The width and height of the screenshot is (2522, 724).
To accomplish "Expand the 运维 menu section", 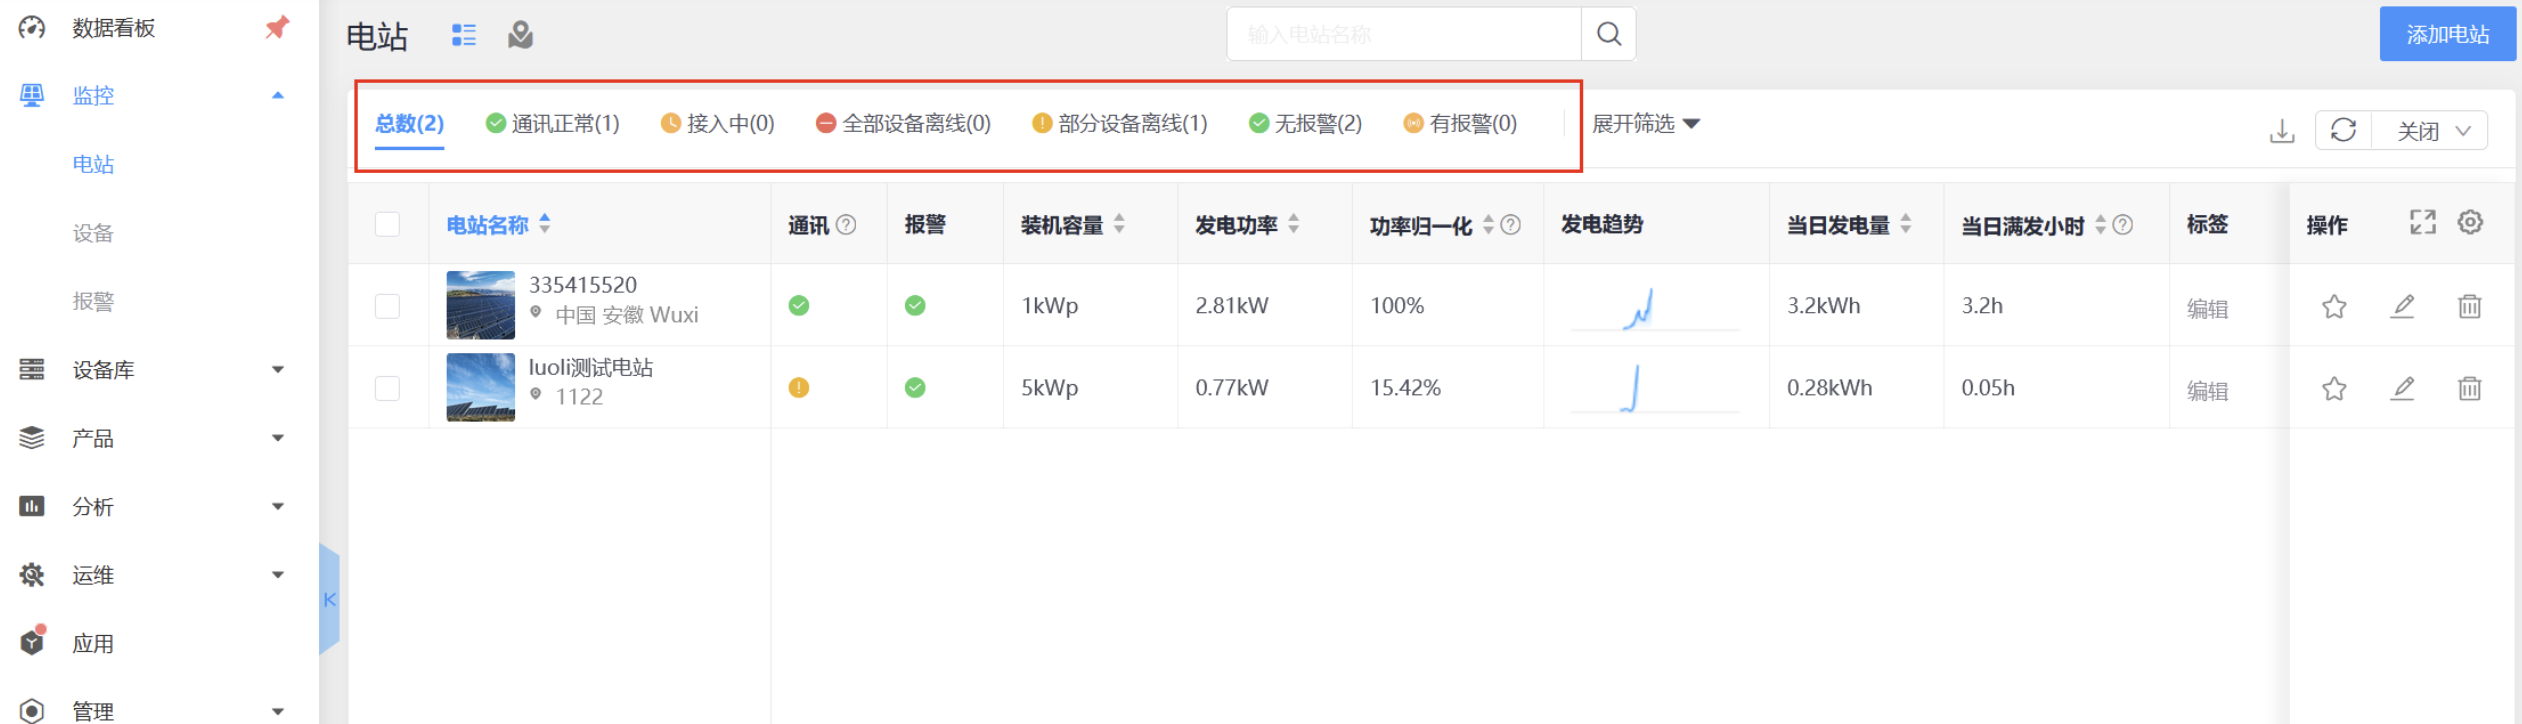I will [x=278, y=575].
